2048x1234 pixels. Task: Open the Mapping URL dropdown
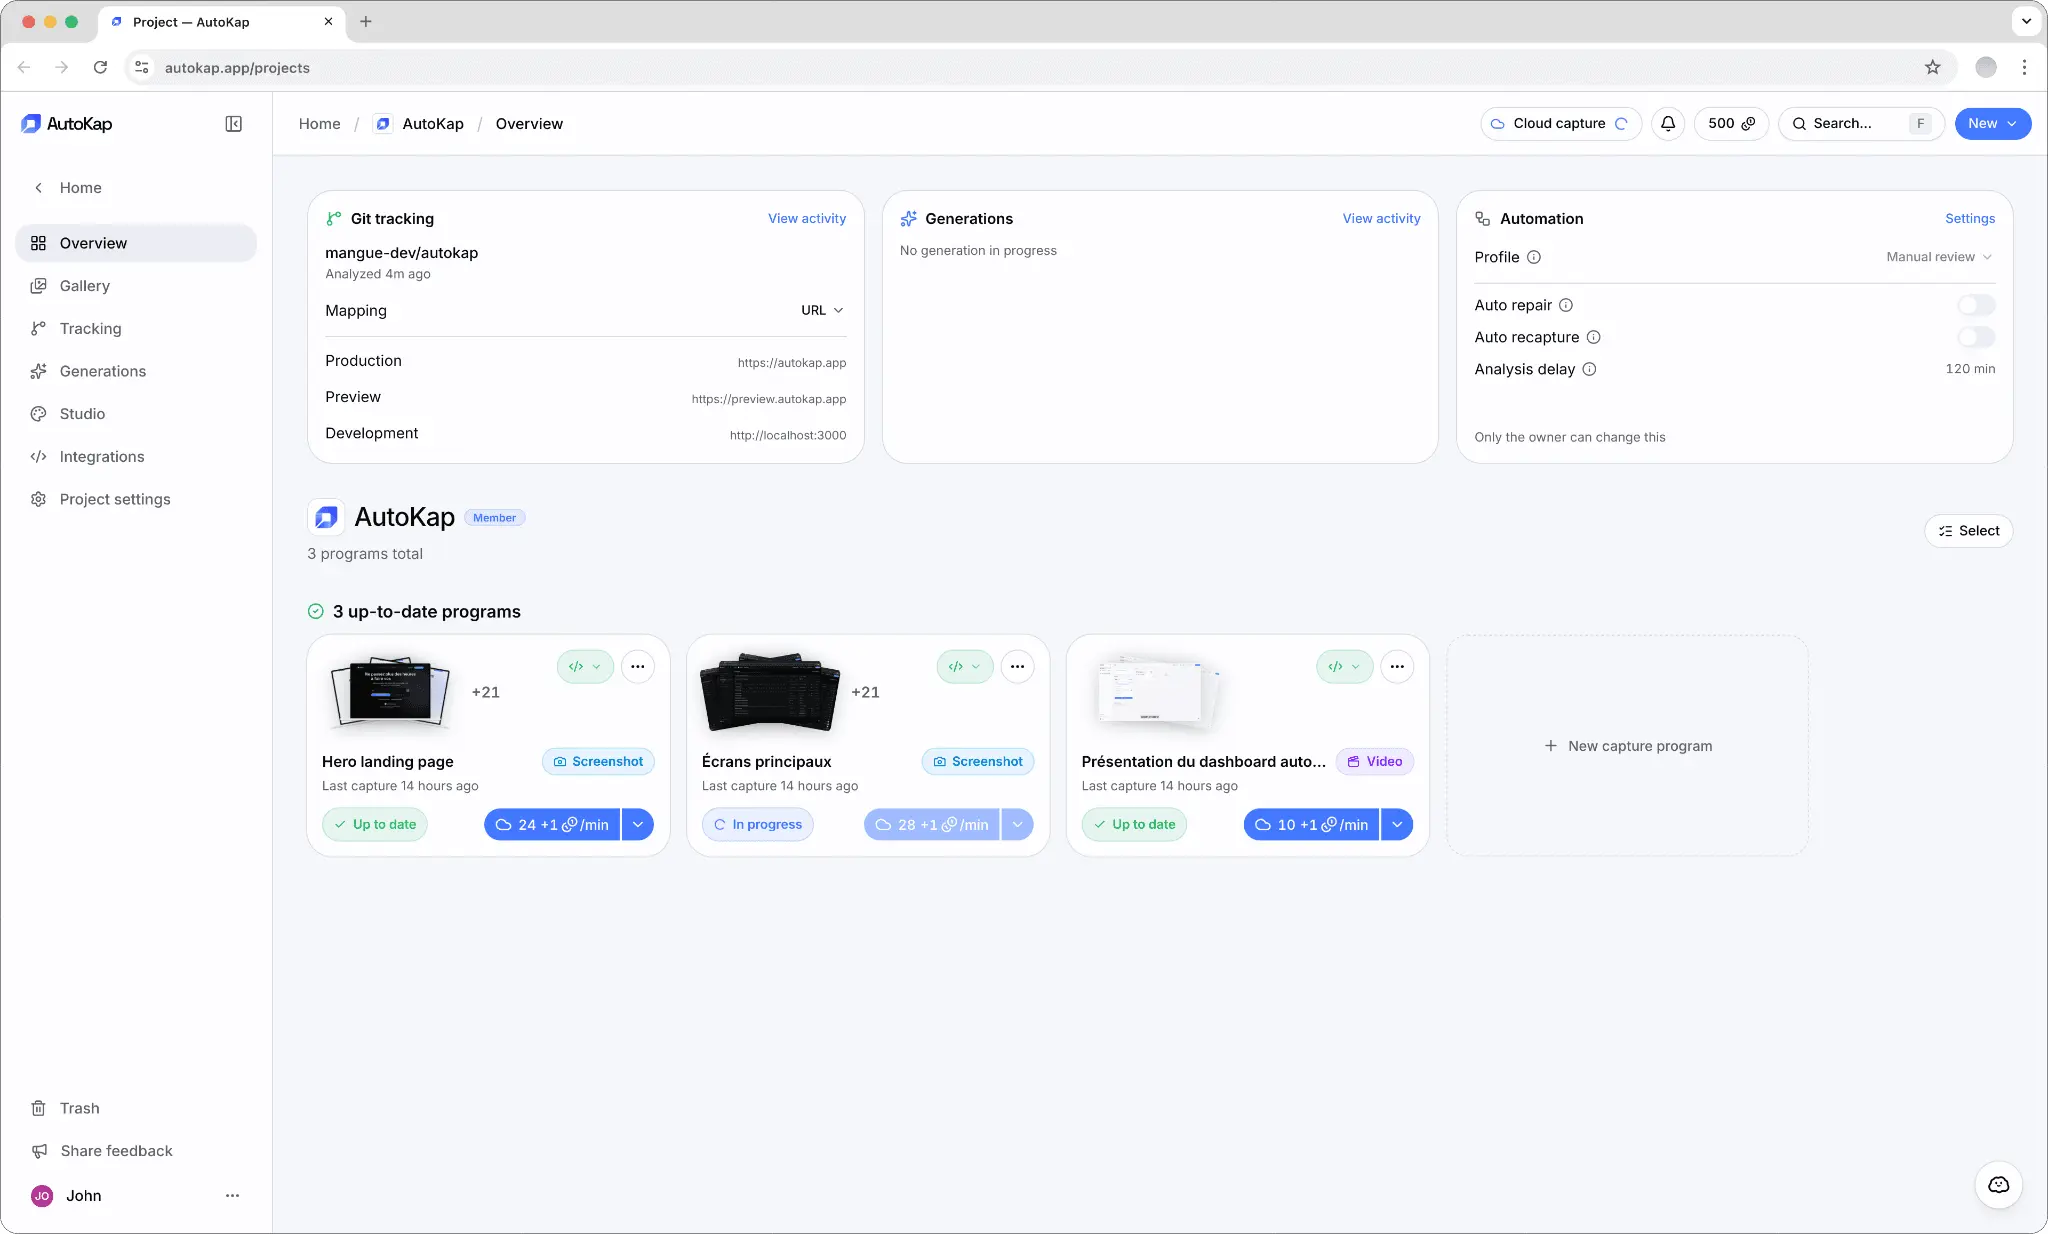pos(822,310)
